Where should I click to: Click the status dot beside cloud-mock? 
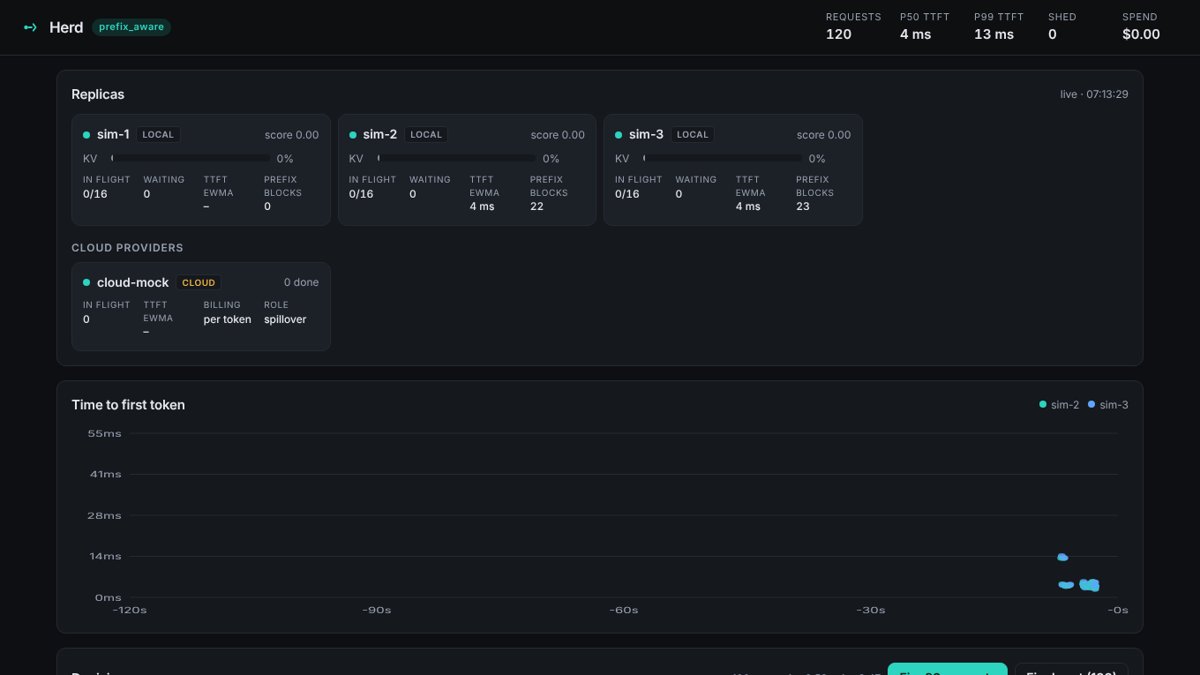pos(87,283)
